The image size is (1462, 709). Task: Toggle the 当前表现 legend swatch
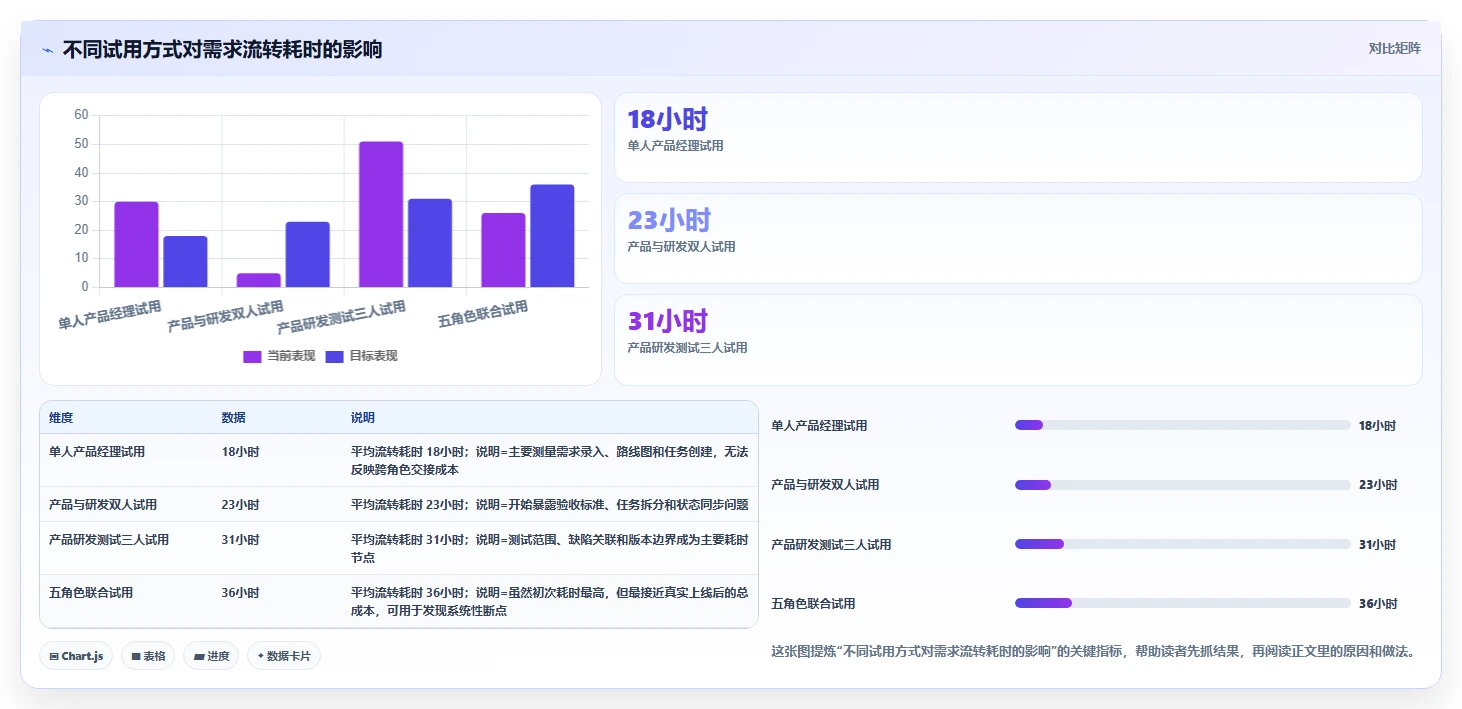(252, 356)
